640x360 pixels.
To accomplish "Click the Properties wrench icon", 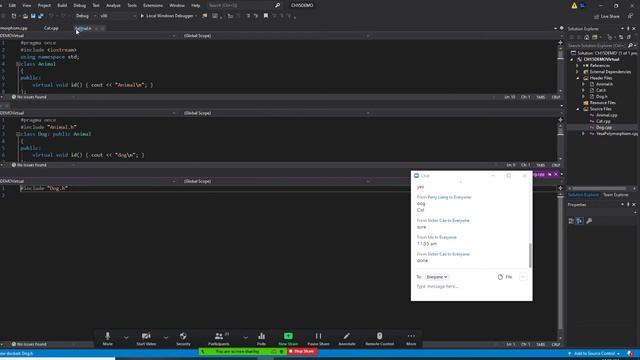I will click(x=589, y=221).
